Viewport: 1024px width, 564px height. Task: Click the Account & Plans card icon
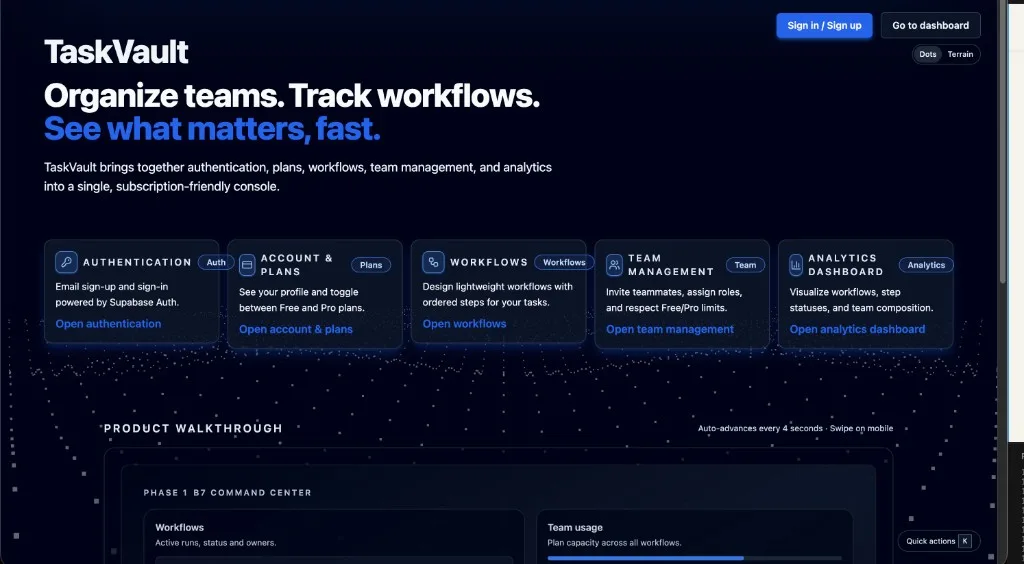click(247, 264)
